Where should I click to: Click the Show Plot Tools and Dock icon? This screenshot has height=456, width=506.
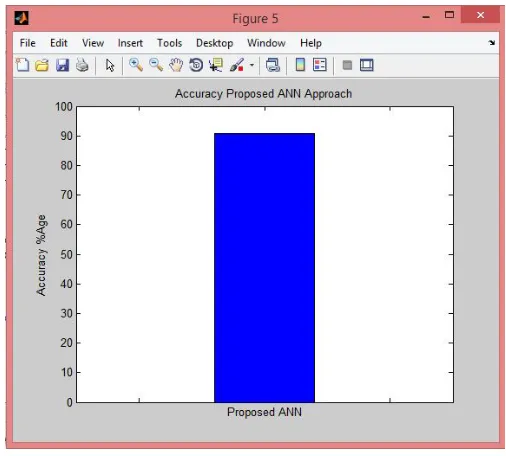pyautogui.click(x=367, y=65)
